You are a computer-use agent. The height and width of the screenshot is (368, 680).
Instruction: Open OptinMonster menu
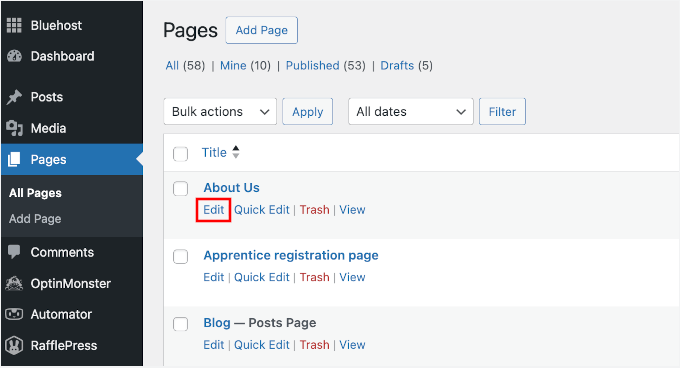pos(72,283)
